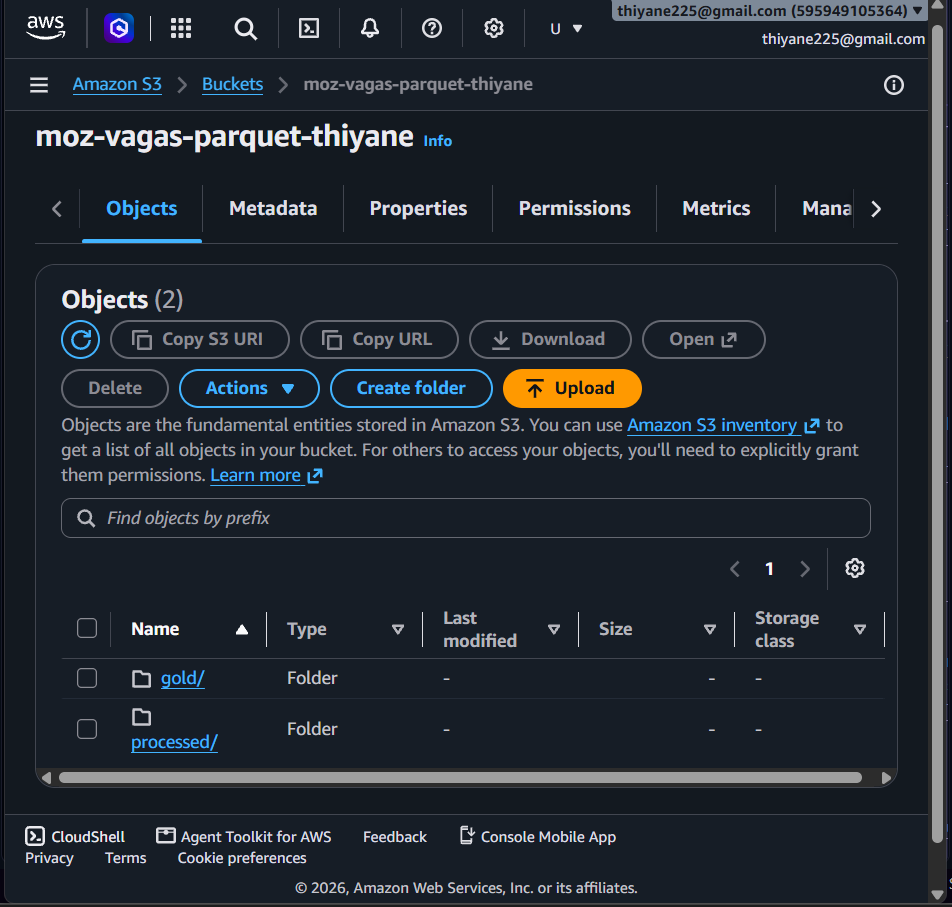952x907 pixels.
Task: Go to next page of objects
Action: point(805,569)
